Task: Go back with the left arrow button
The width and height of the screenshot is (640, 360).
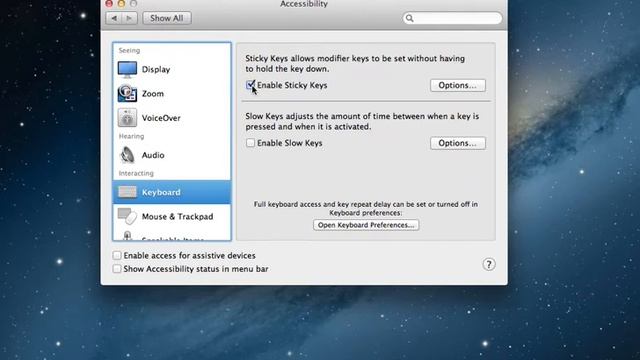Action: click(x=114, y=18)
